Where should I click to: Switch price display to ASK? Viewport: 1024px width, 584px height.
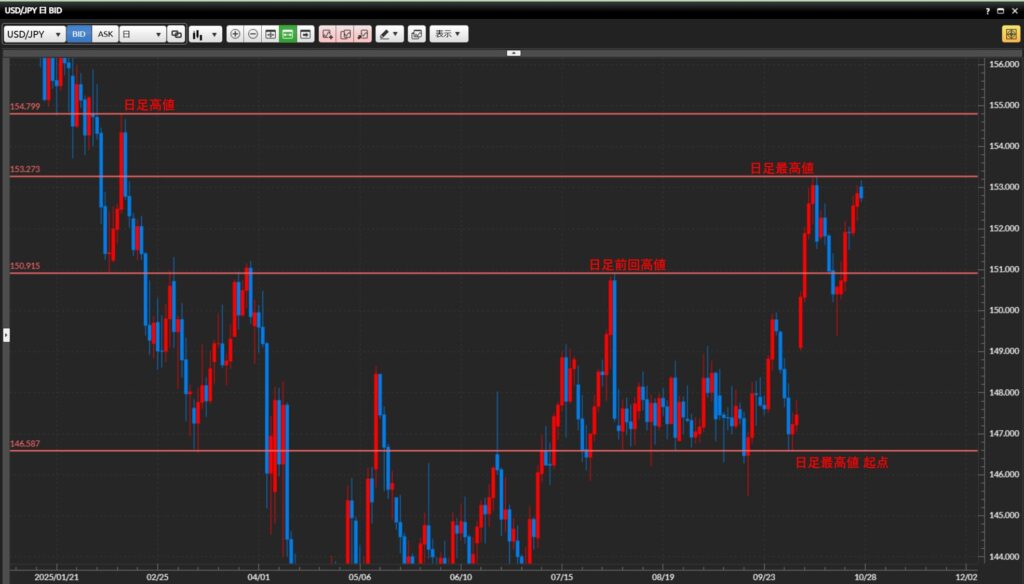[105, 34]
